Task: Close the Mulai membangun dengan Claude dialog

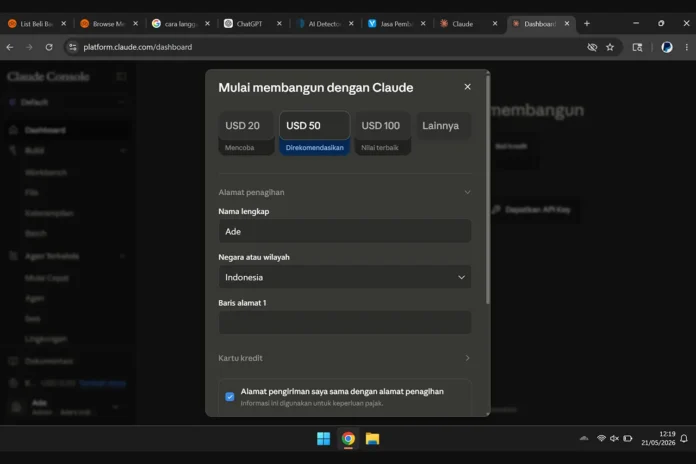Action: pyautogui.click(x=467, y=87)
